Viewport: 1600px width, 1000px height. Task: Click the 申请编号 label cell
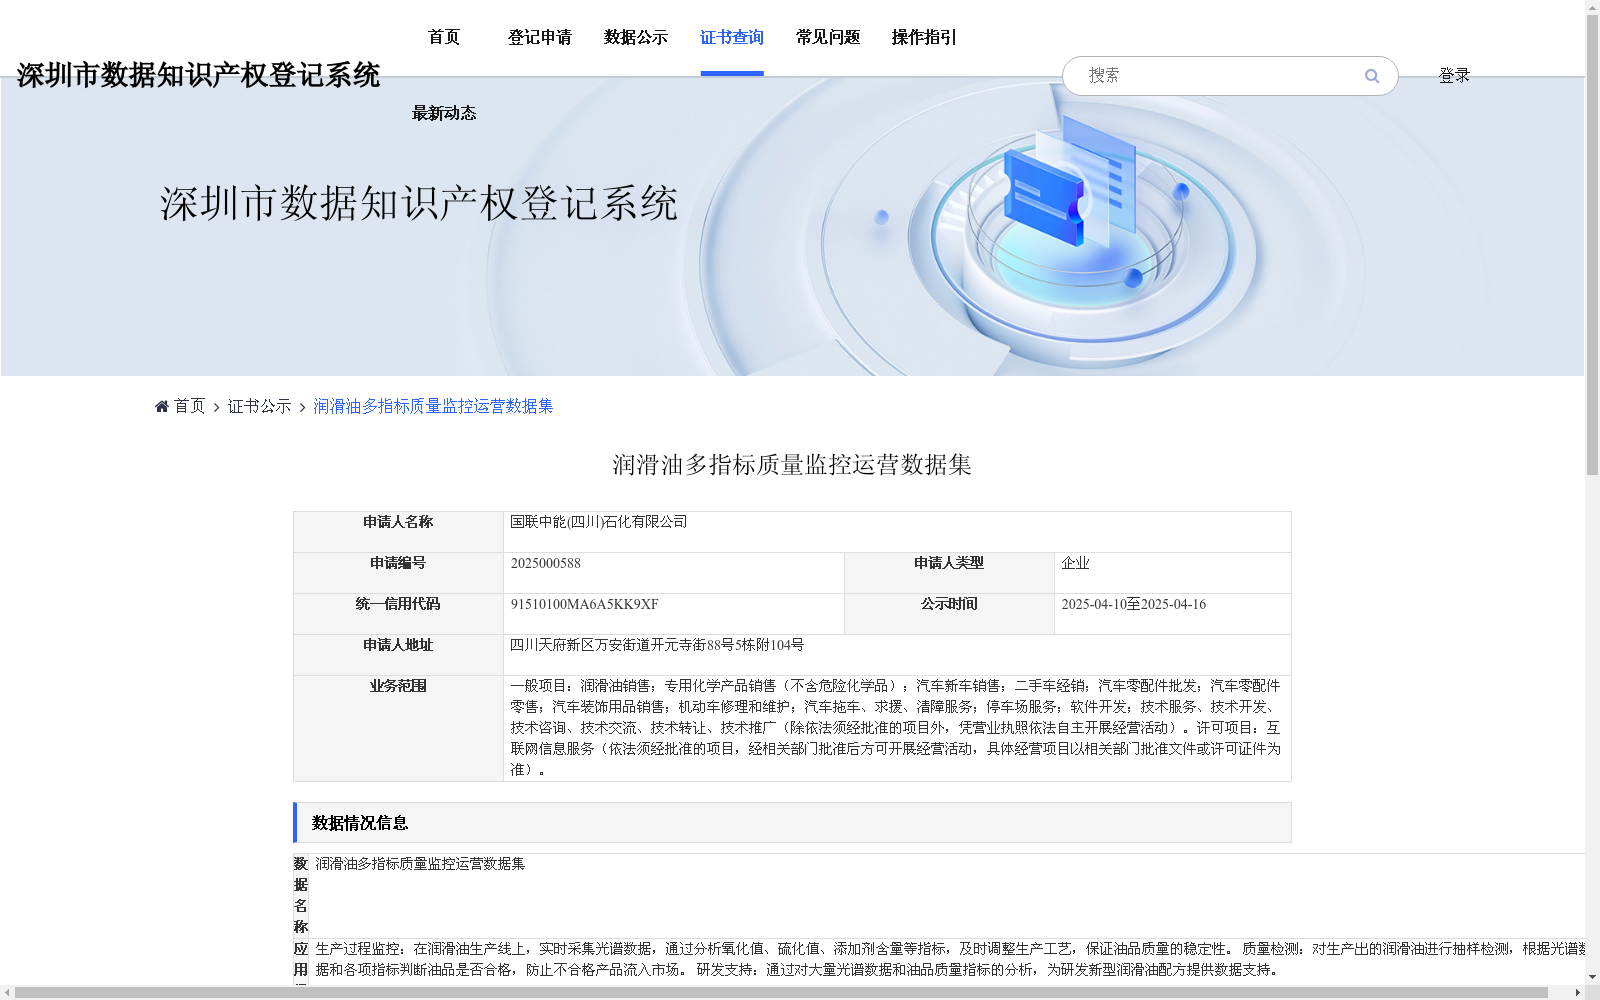point(398,573)
